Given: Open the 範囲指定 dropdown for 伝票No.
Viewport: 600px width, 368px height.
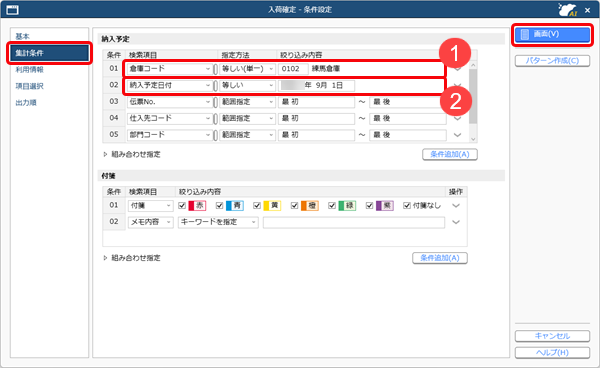Looking at the screenshot, I should click(247, 102).
